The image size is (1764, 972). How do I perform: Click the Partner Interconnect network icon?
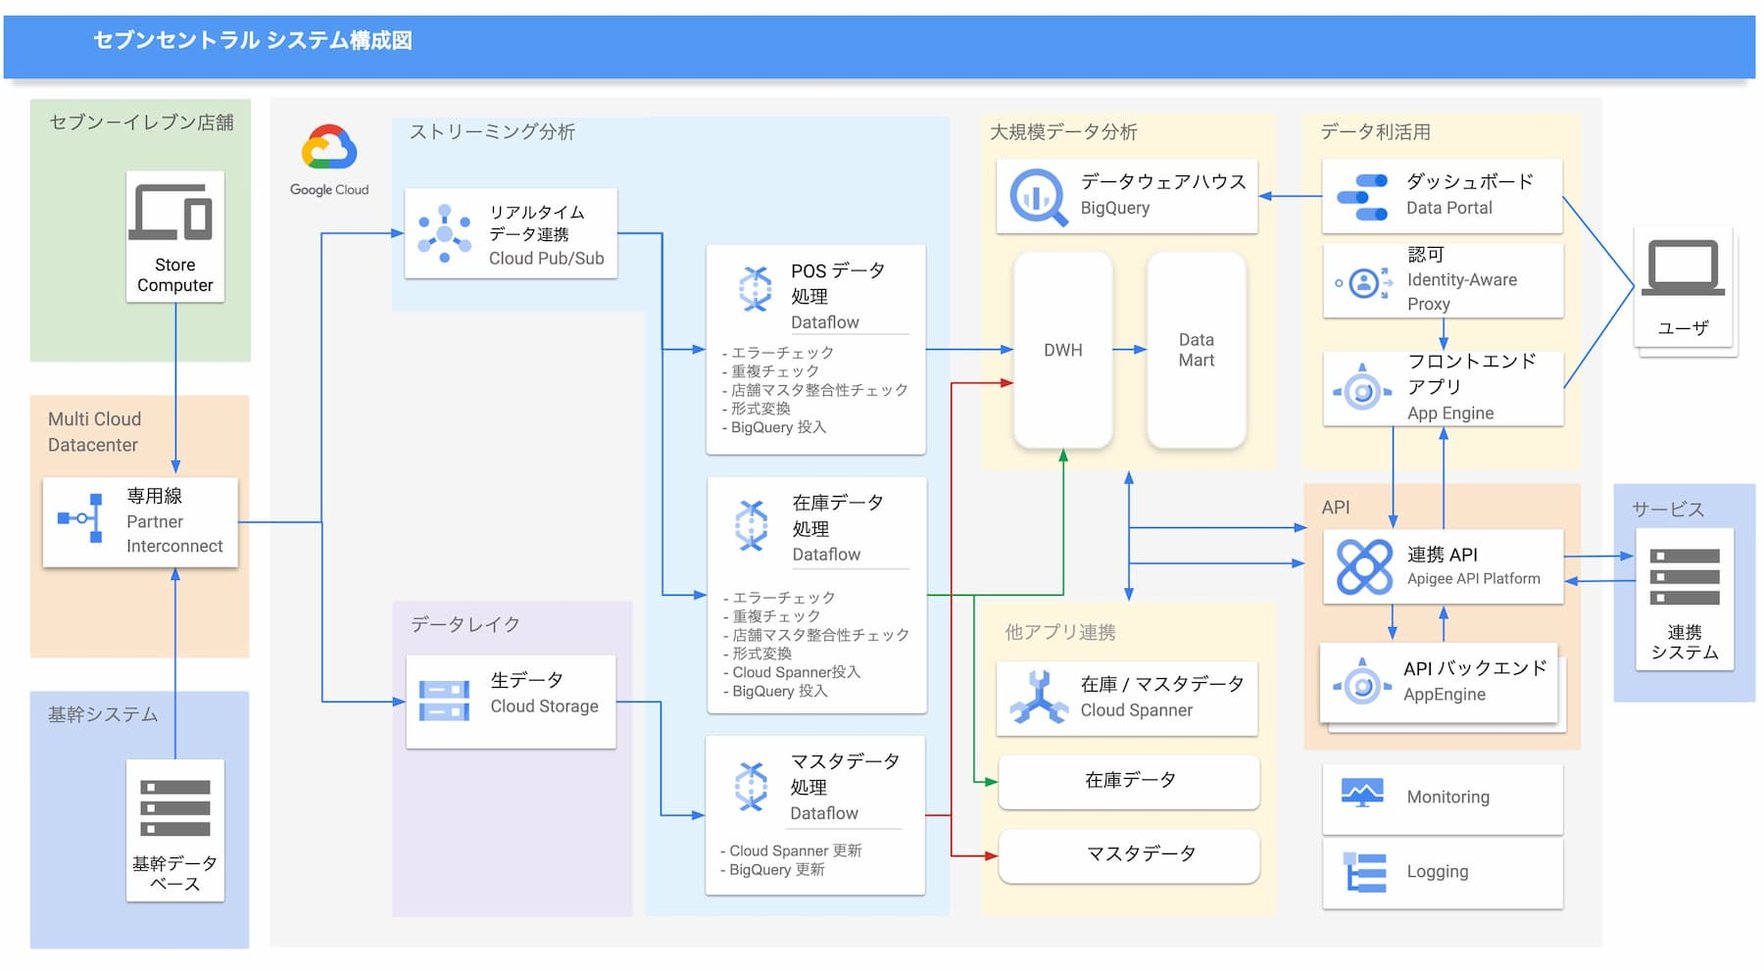80,518
